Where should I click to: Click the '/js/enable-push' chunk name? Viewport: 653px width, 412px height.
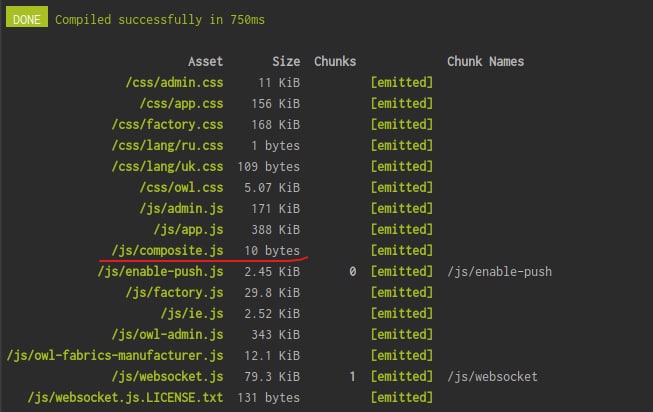click(x=499, y=272)
